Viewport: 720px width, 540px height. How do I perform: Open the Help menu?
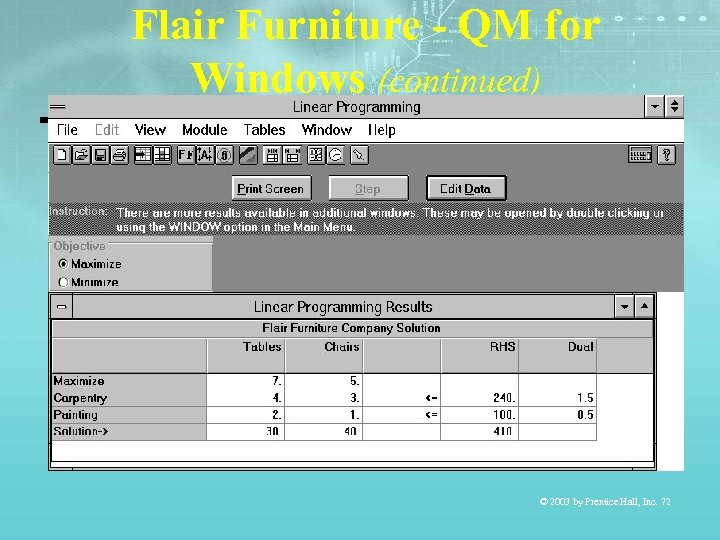click(381, 130)
